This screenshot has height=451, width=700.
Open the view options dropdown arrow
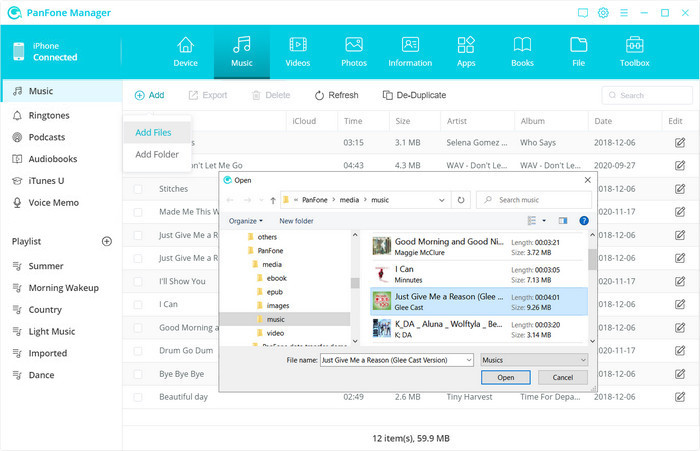(x=544, y=221)
